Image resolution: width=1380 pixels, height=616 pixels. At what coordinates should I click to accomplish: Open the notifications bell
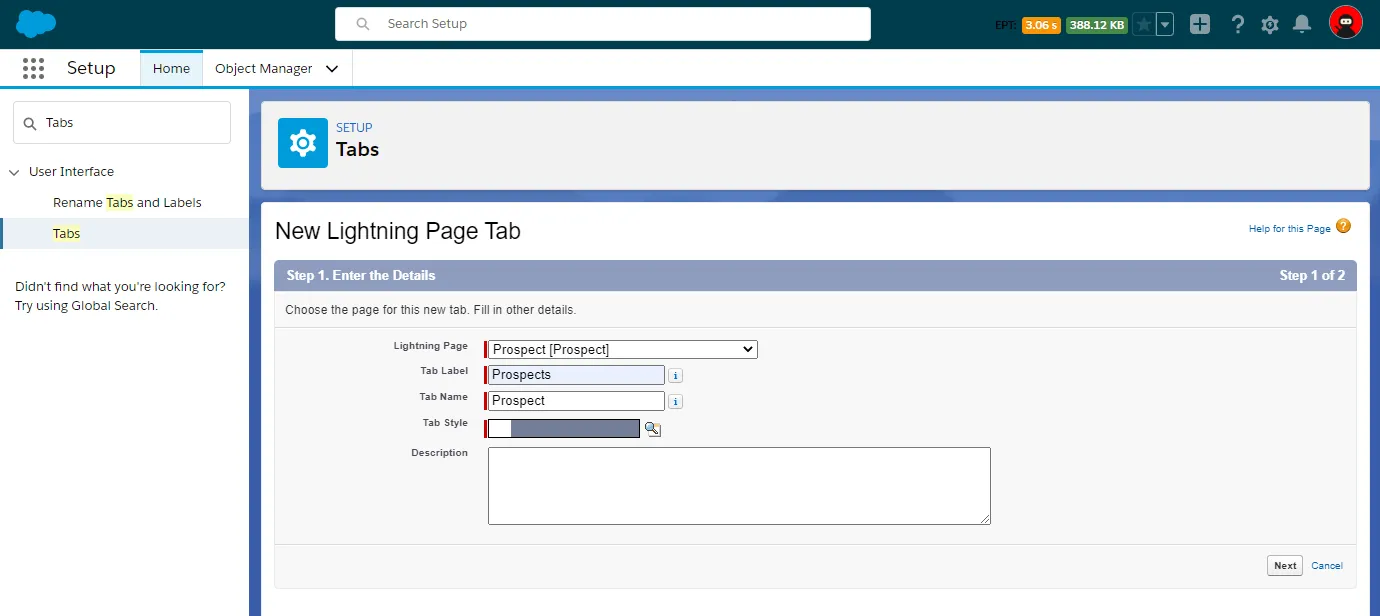[1301, 25]
